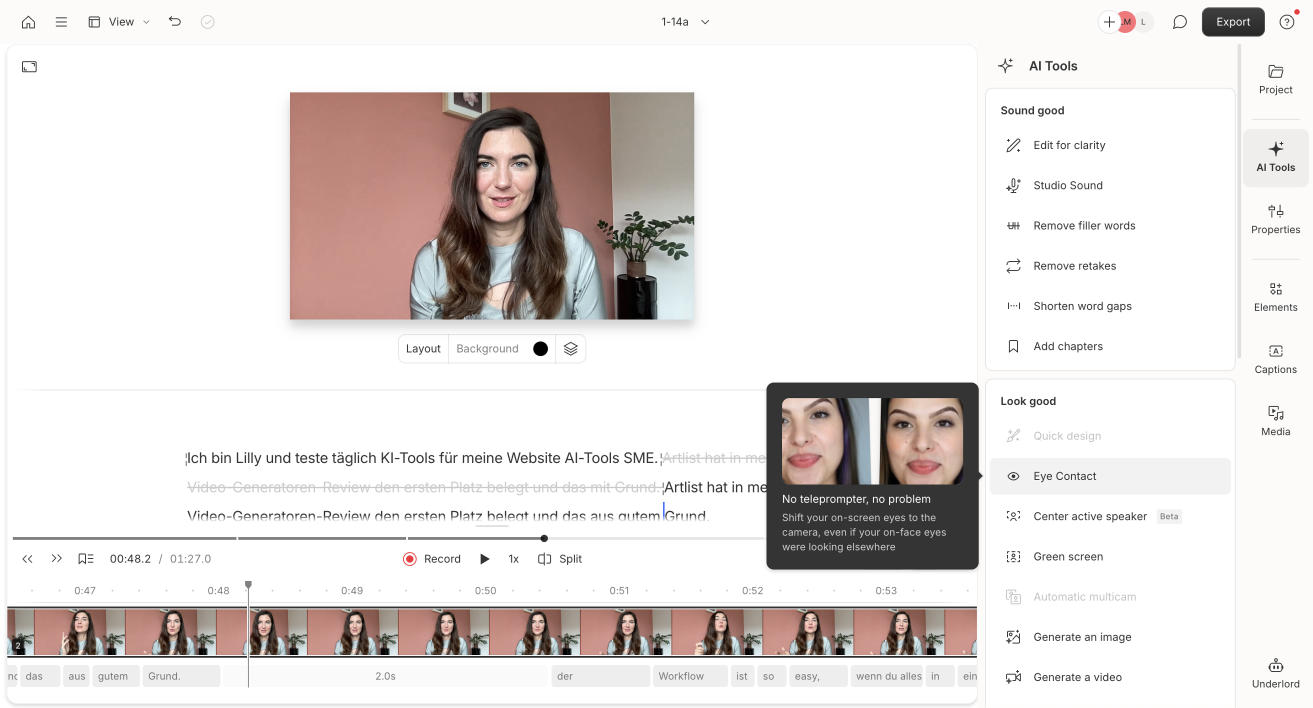This screenshot has width=1313, height=708.
Task: Select the word 'Grund.' in timeline
Action: 181,676
